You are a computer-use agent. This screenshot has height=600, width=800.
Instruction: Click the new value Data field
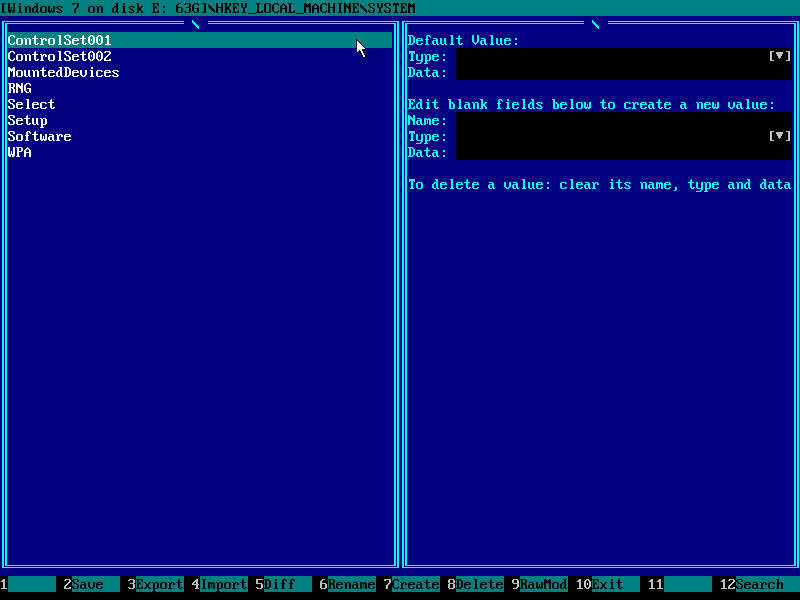click(x=623, y=152)
